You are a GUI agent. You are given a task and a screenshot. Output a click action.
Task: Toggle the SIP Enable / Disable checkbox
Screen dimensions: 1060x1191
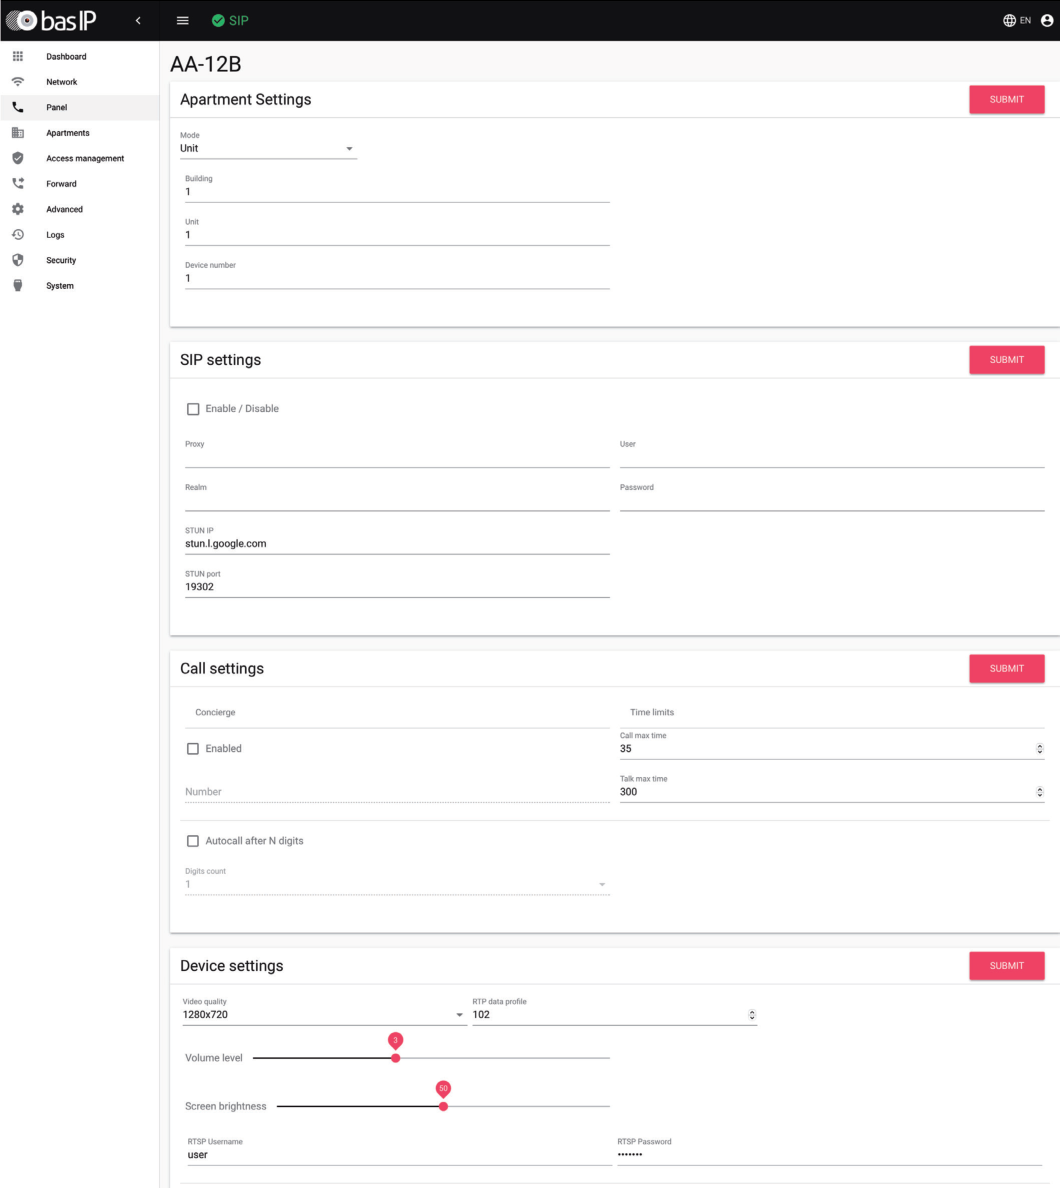193,408
